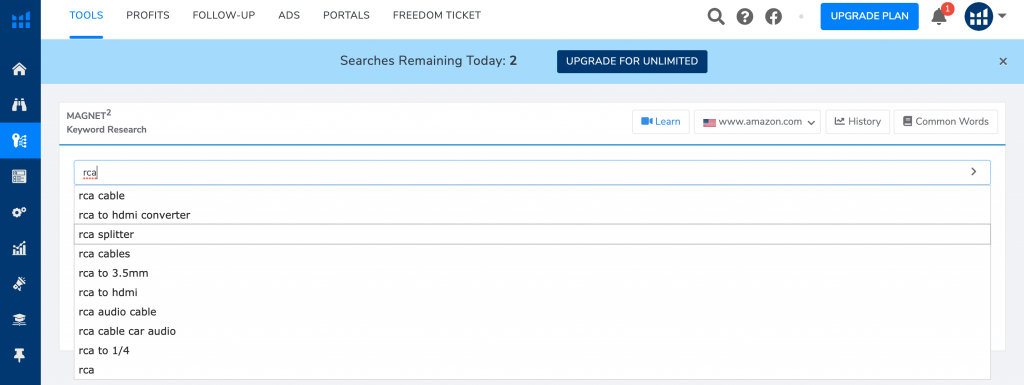Screen dimensions: 1024x385
Task: Choose the "rca splitter" suggestion
Action: pos(532,234)
